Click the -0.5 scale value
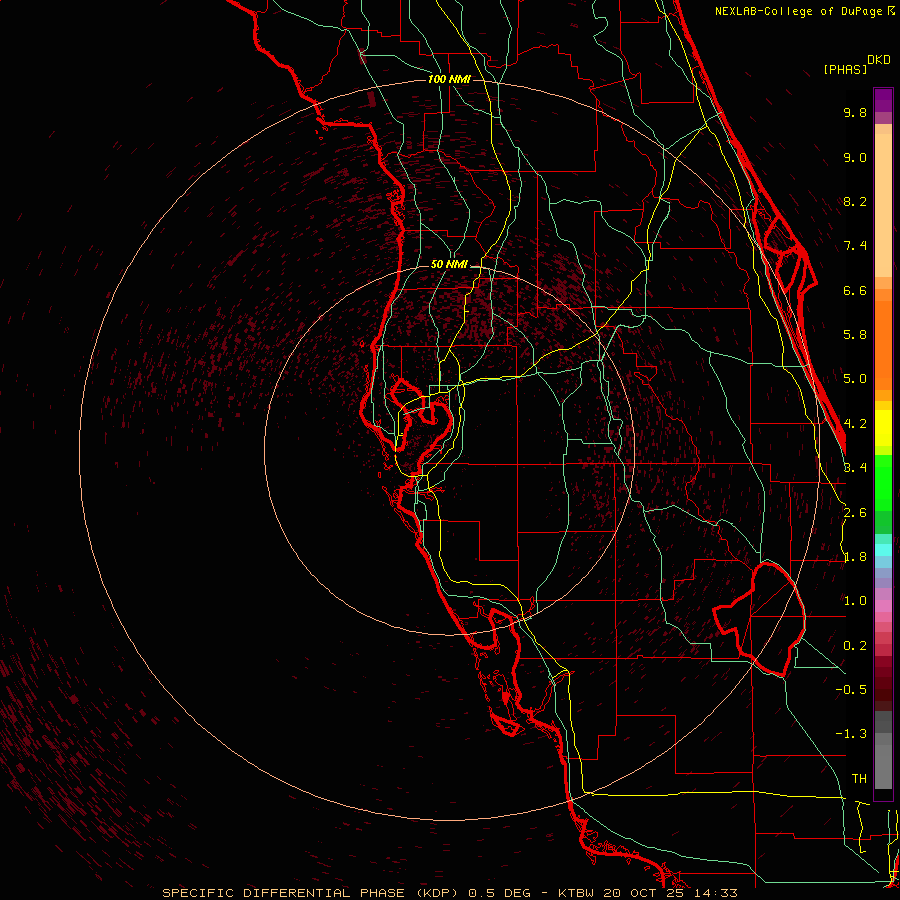The image size is (900, 900). coord(851,690)
